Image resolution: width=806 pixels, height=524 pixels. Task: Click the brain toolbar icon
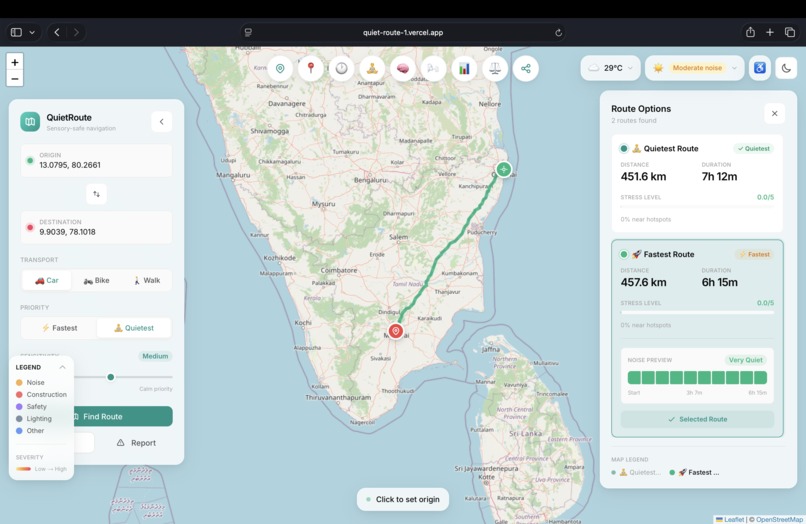pyautogui.click(x=403, y=68)
